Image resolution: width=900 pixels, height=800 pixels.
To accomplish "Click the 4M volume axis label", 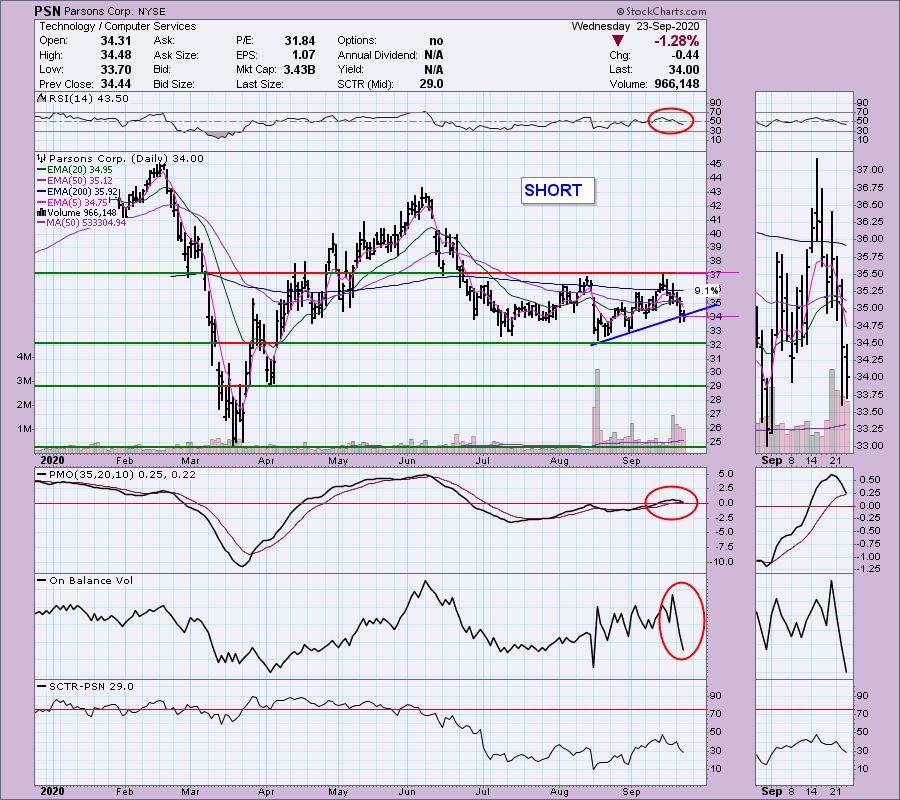I will coord(25,357).
